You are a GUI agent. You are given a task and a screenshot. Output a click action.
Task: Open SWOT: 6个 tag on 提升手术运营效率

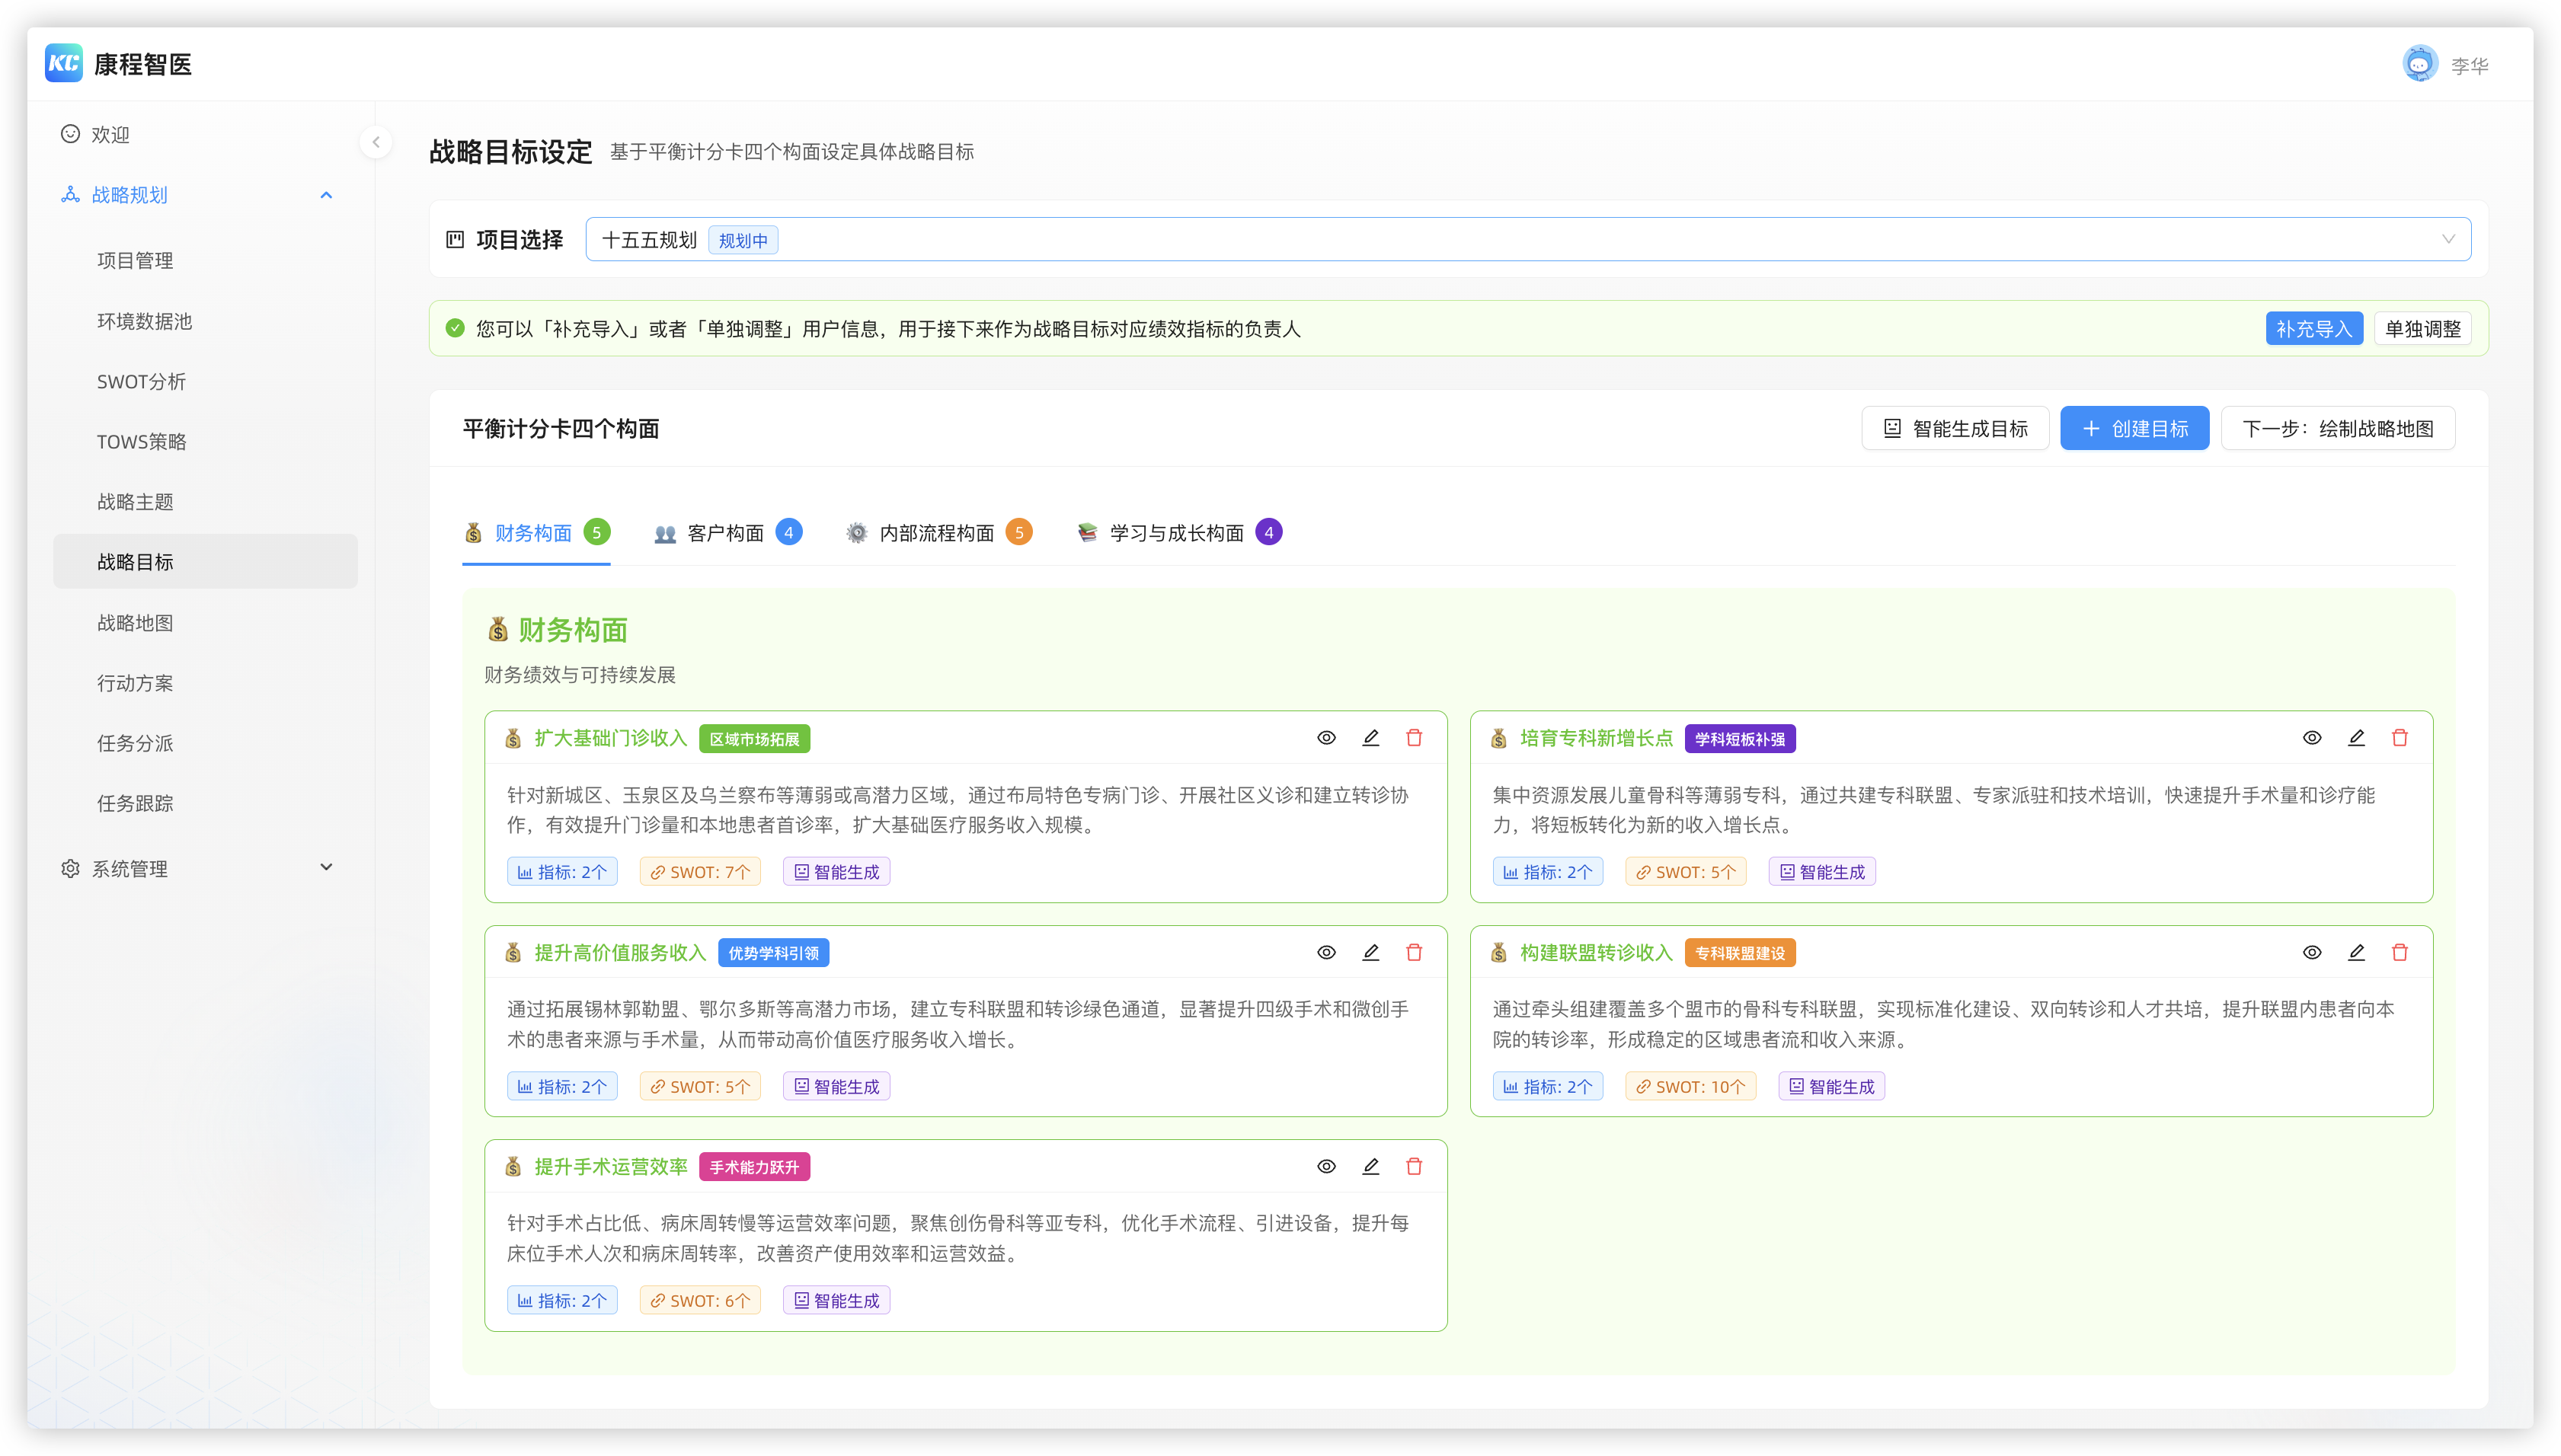[700, 1301]
